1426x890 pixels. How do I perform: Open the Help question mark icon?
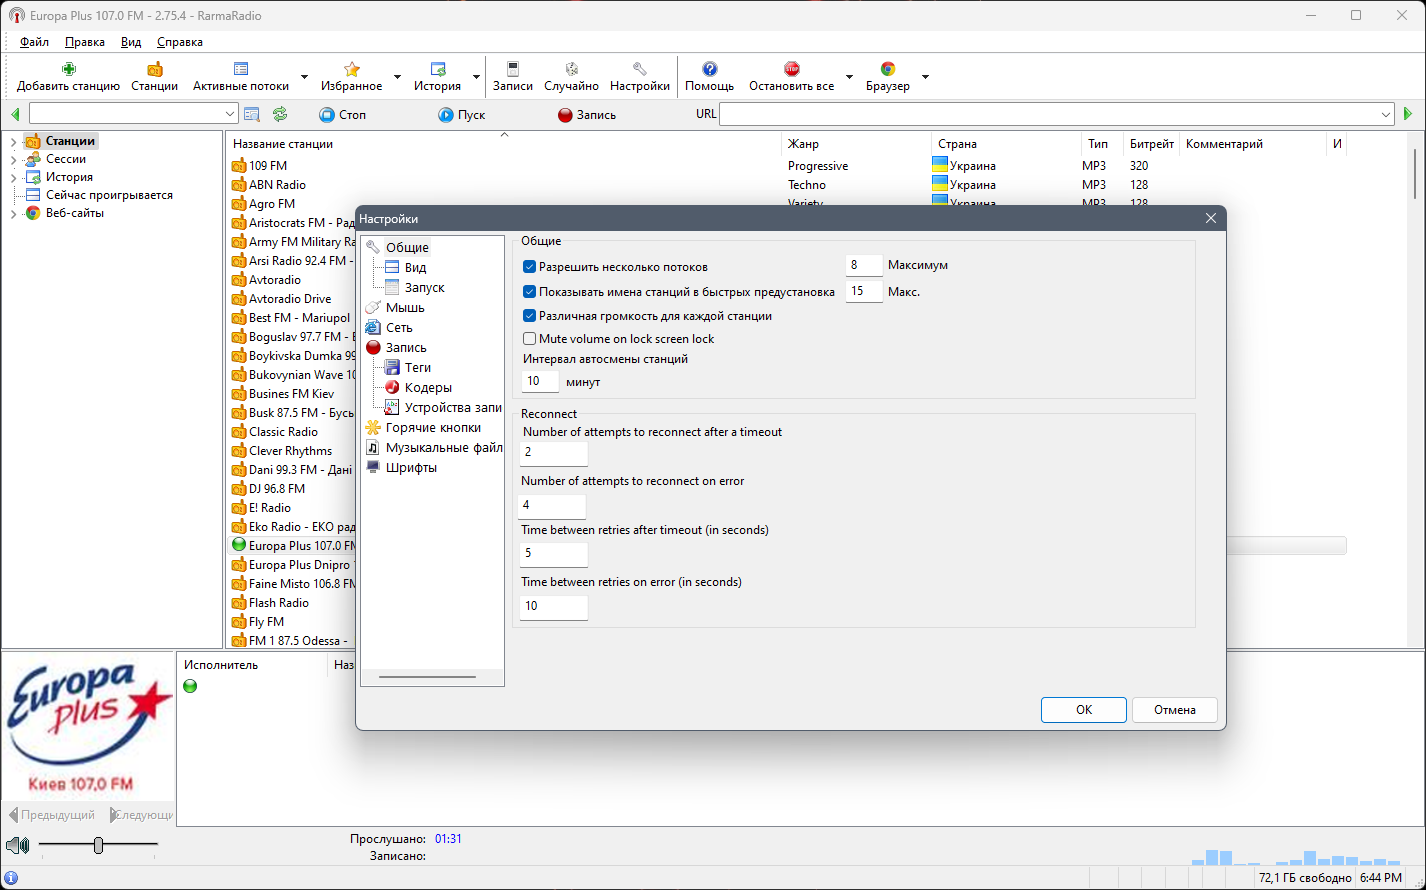(x=710, y=69)
